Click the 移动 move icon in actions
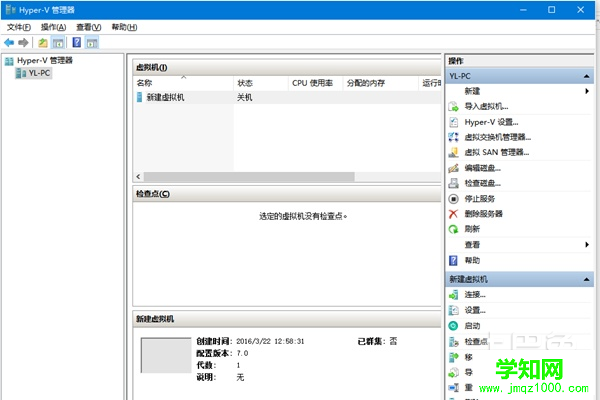Viewport: 600px width, 400px height. coord(453,357)
